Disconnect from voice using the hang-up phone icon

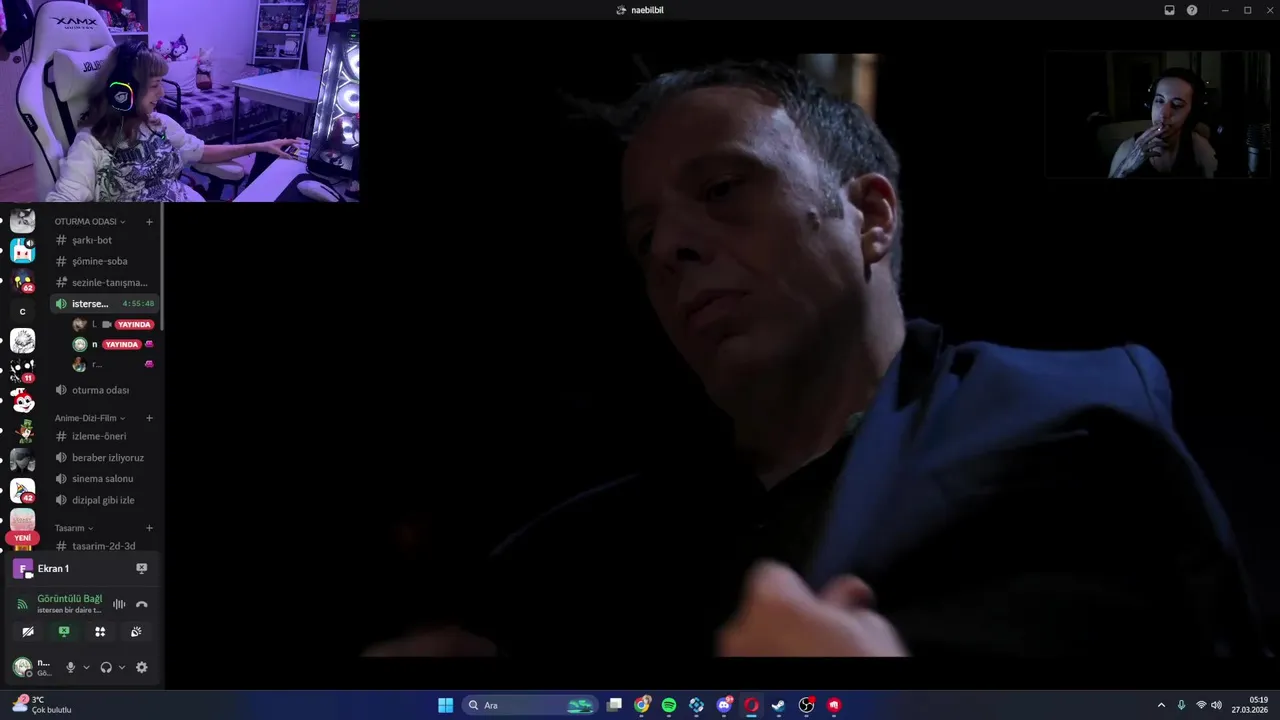142,604
